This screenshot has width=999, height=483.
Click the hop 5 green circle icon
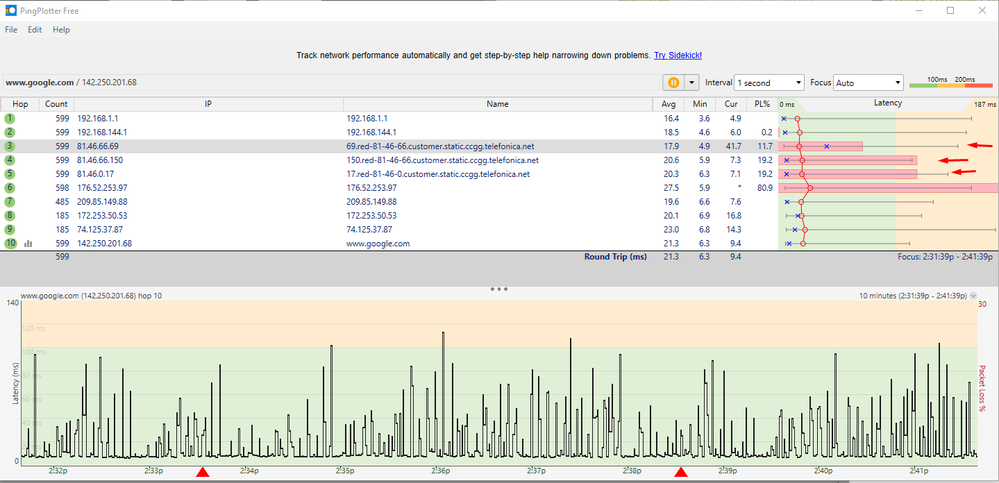10,174
